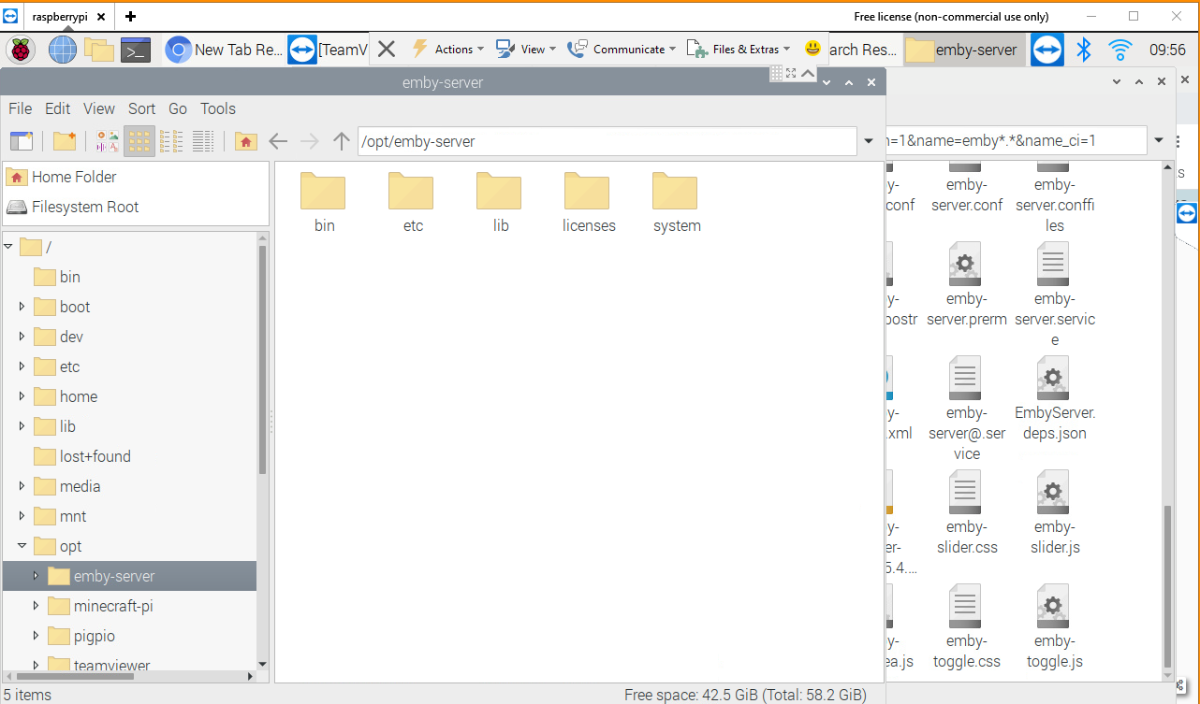Screen dimensions: 1200x704
Task: Navigate back with the left arrow
Action: tap(278, 142)
